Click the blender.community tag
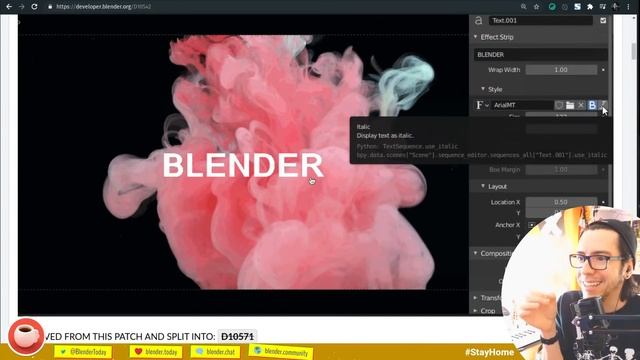 click(280, 351)
